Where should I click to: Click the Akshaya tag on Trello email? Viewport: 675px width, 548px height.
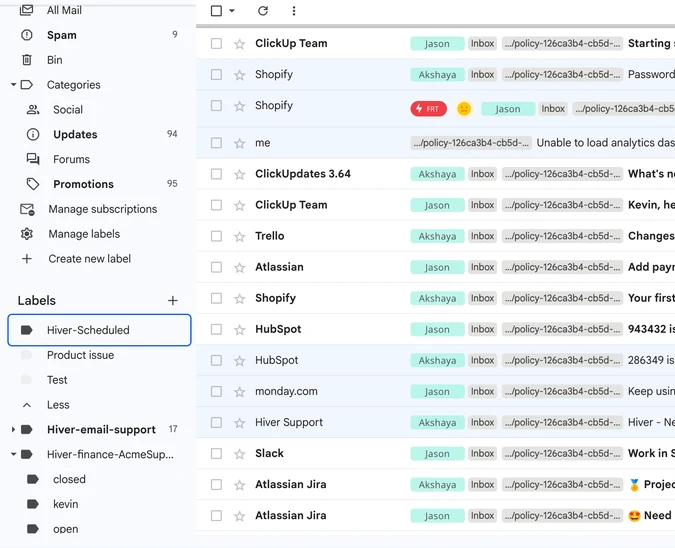tap(437, 236)
